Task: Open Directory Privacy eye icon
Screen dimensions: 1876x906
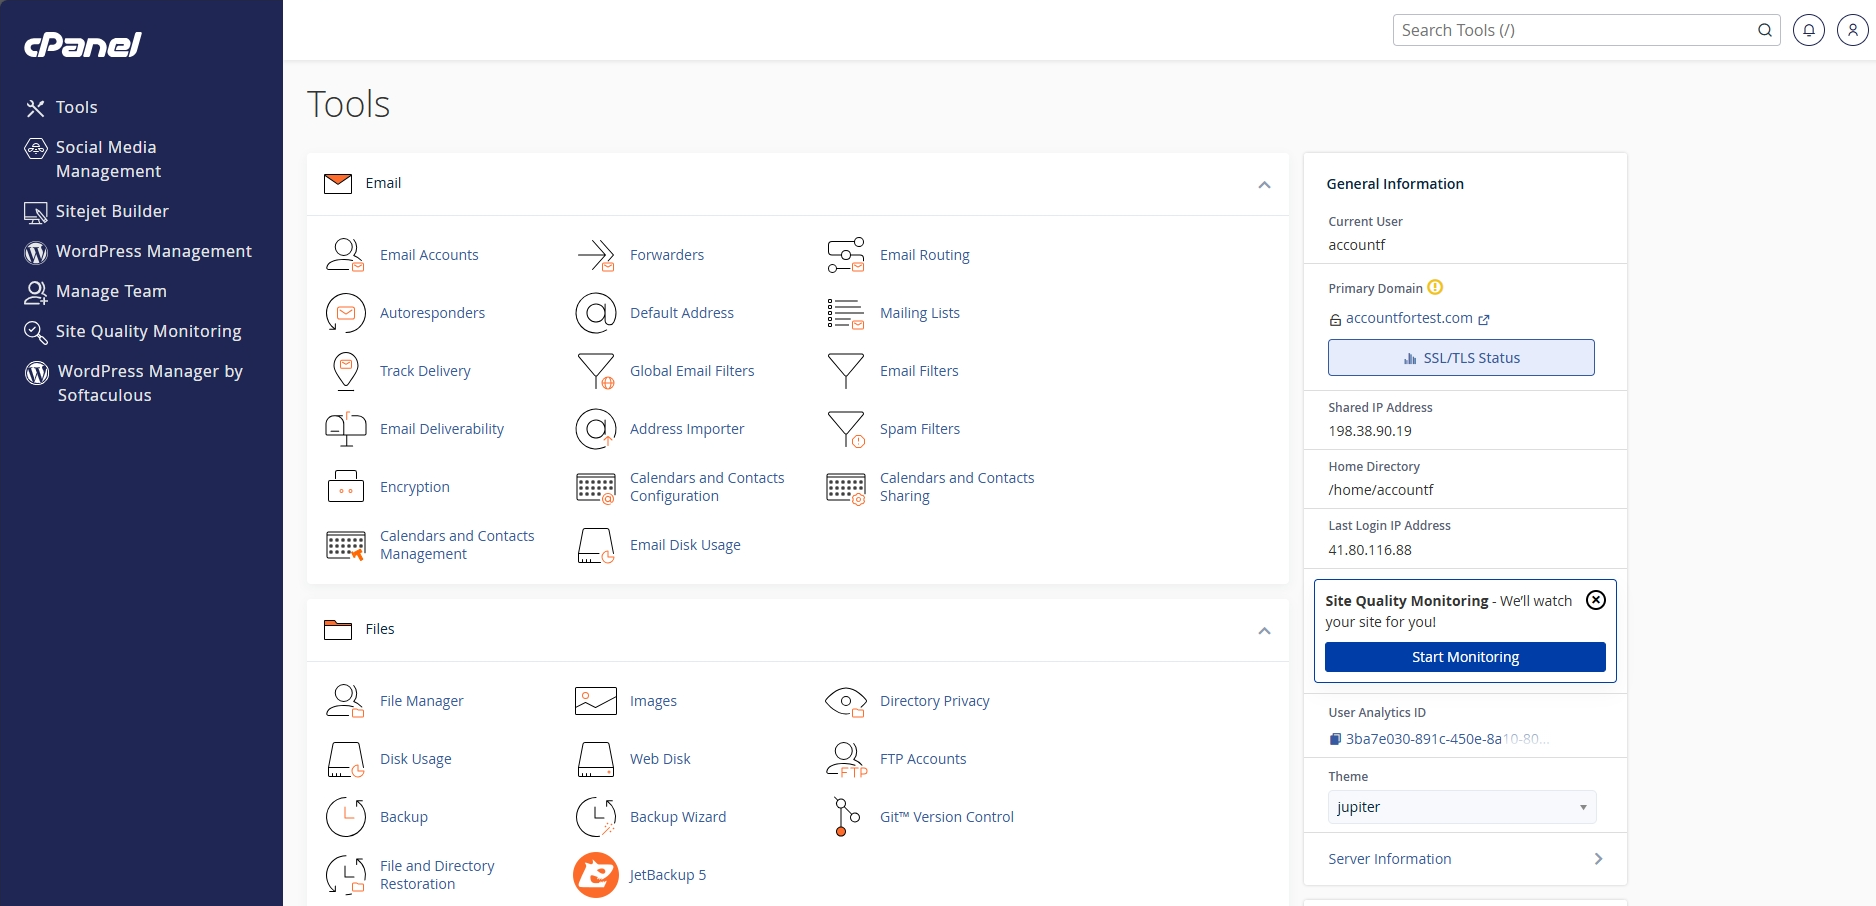Action: pyautogui.click(x=846, y=702)
